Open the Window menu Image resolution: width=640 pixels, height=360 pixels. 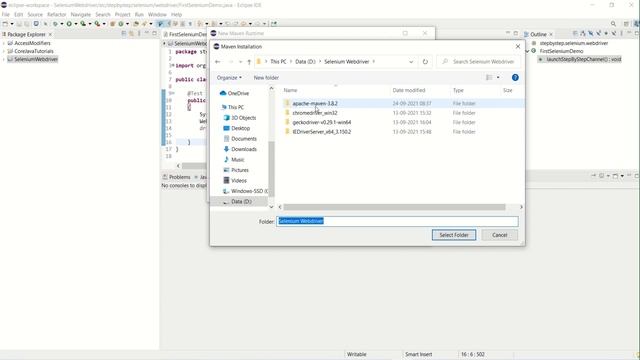tap(157, 14)
